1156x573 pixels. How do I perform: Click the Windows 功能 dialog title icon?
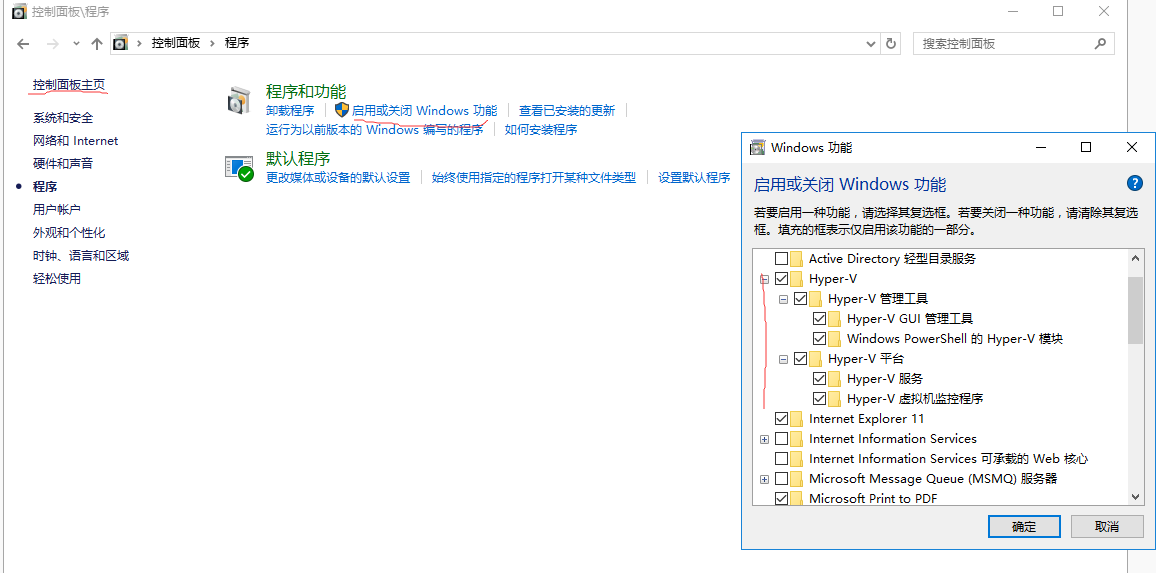757,147
